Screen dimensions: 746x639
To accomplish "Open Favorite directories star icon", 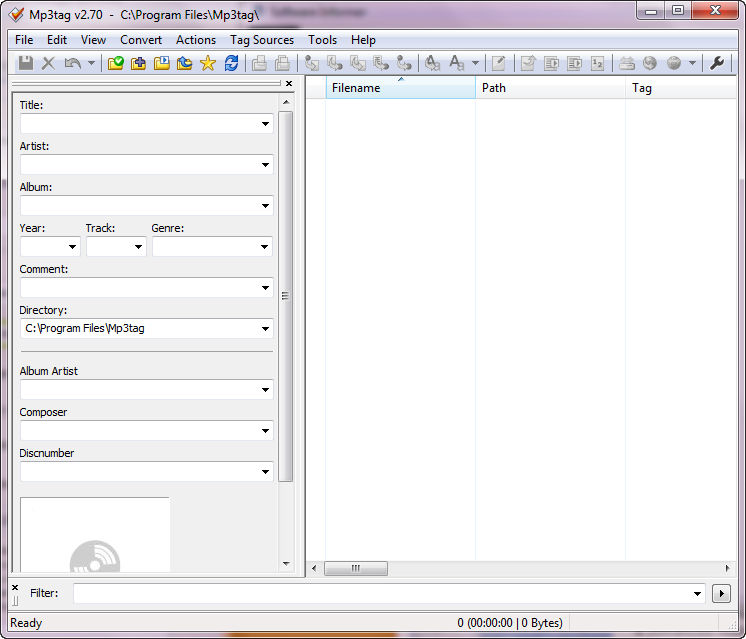I will pyautogui.click(x=208, y=63).
